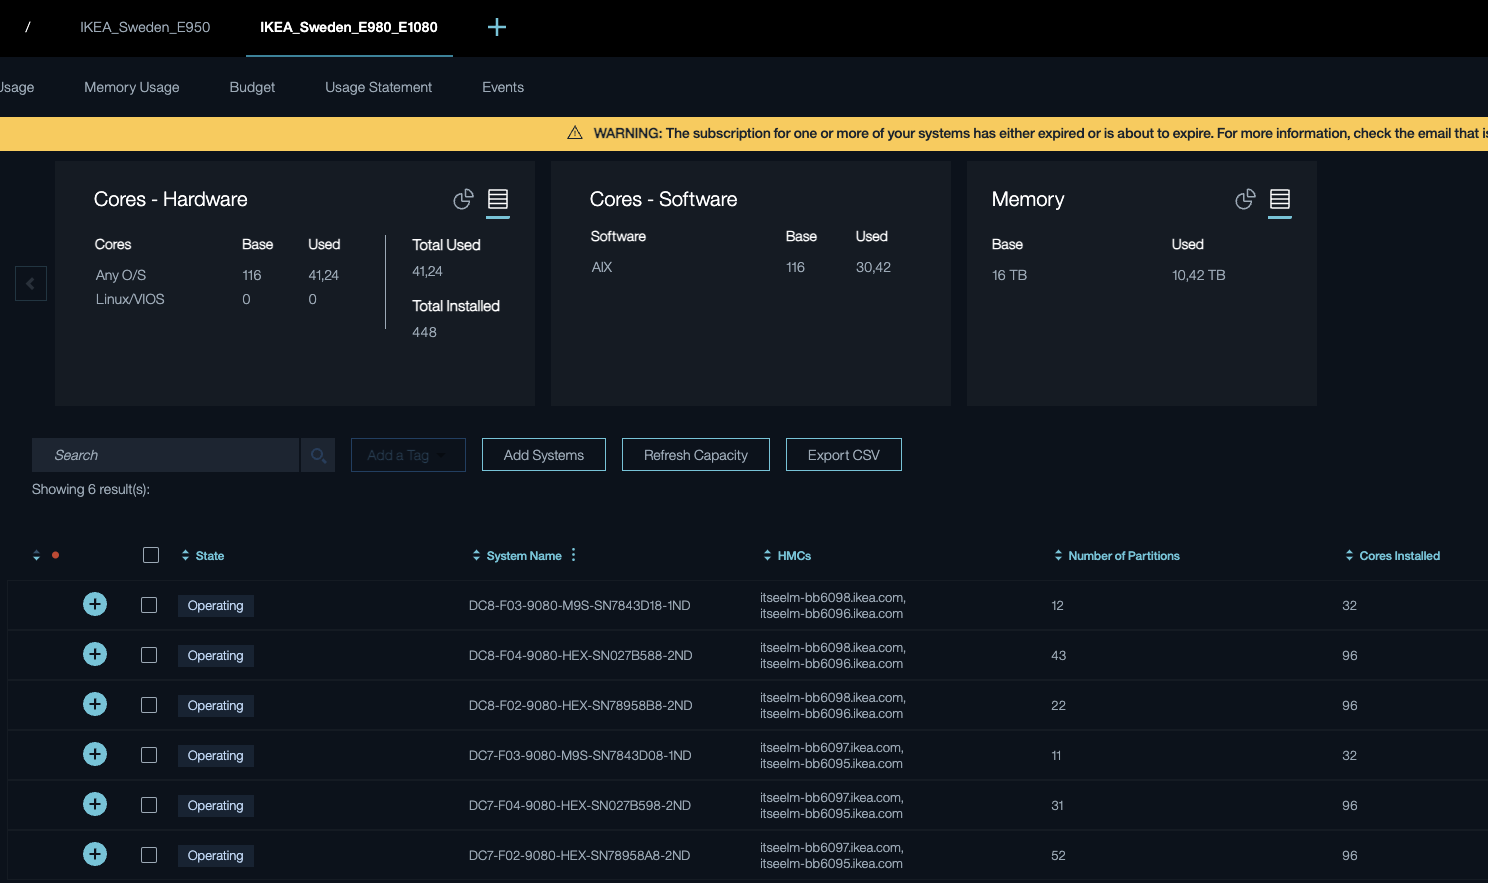Click Export CSV button
The width and height of the screenshot is (1488, 883).
(x=843, y=455)
